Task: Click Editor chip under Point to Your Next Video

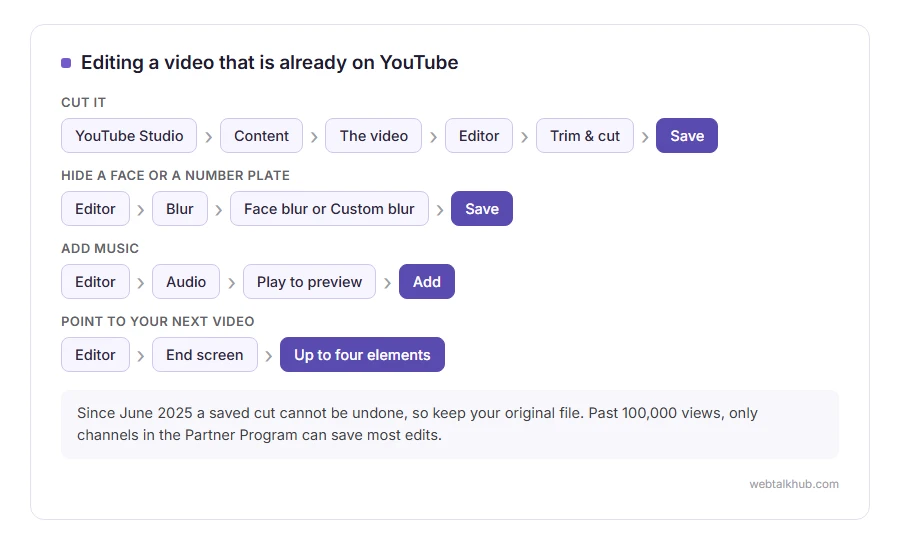Action: click(95, 355)
